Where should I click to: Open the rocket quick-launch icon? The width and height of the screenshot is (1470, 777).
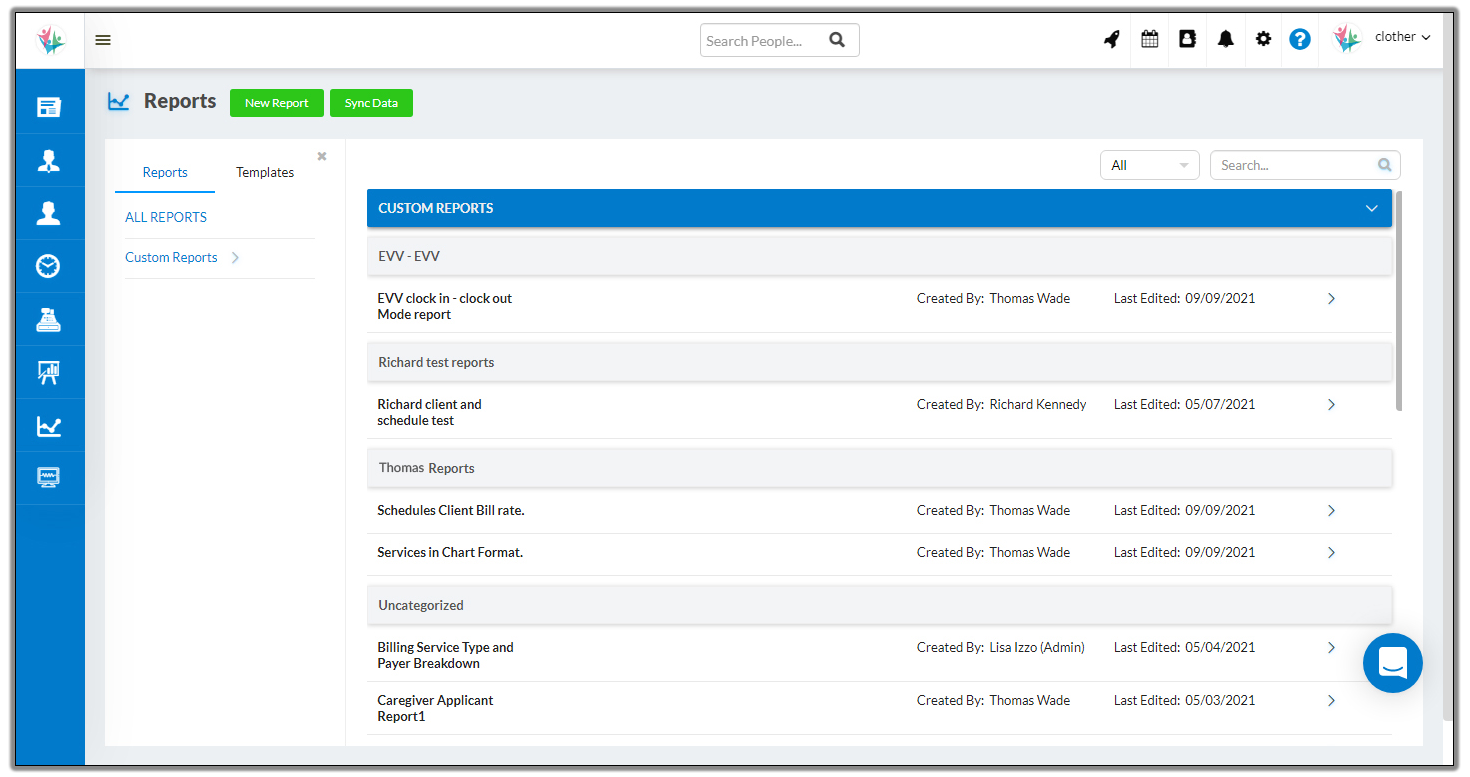coord(1111,37)
